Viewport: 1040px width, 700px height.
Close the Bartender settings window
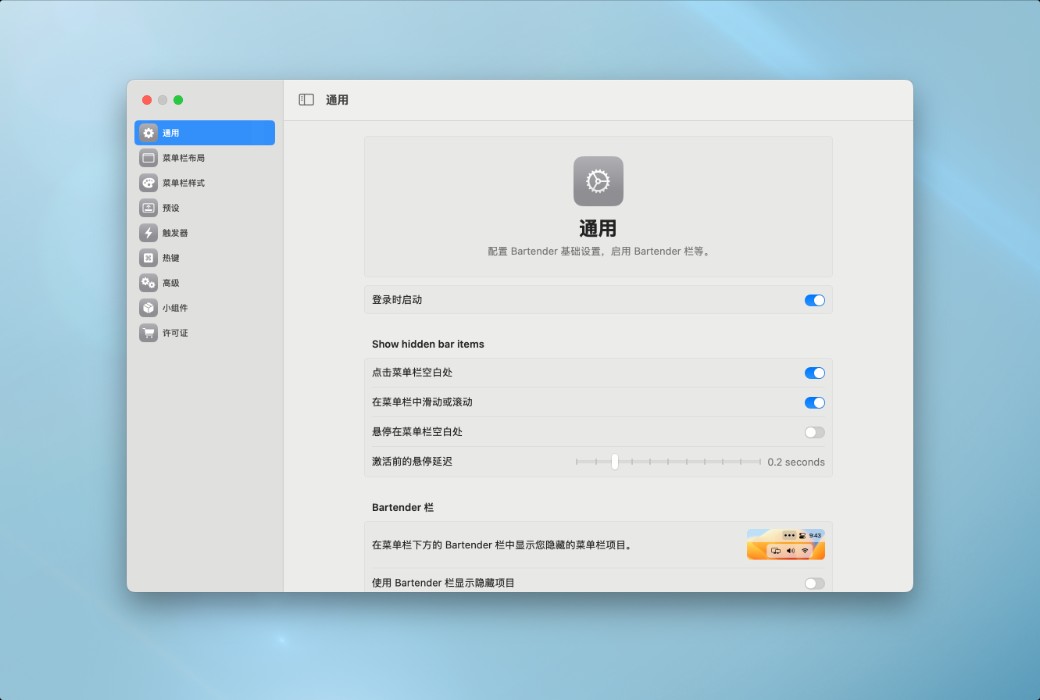[147, 100]
